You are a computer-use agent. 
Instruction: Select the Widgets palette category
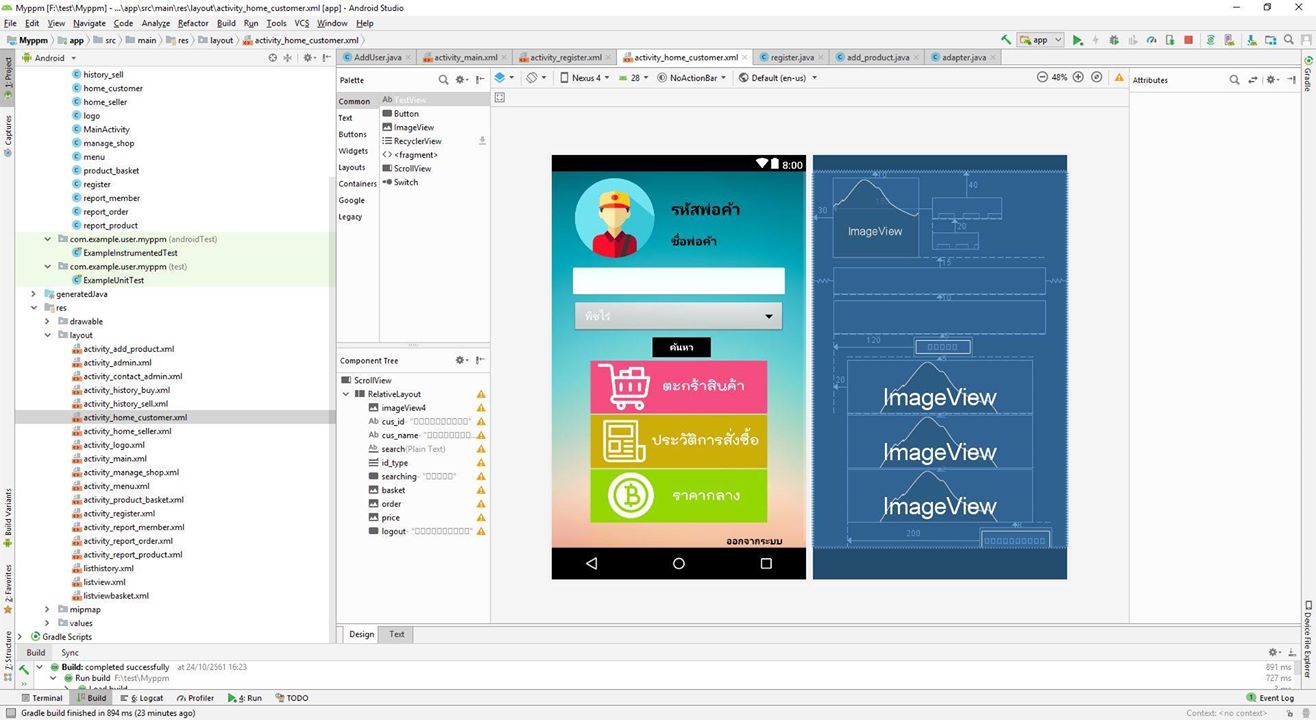coord(353,151)
